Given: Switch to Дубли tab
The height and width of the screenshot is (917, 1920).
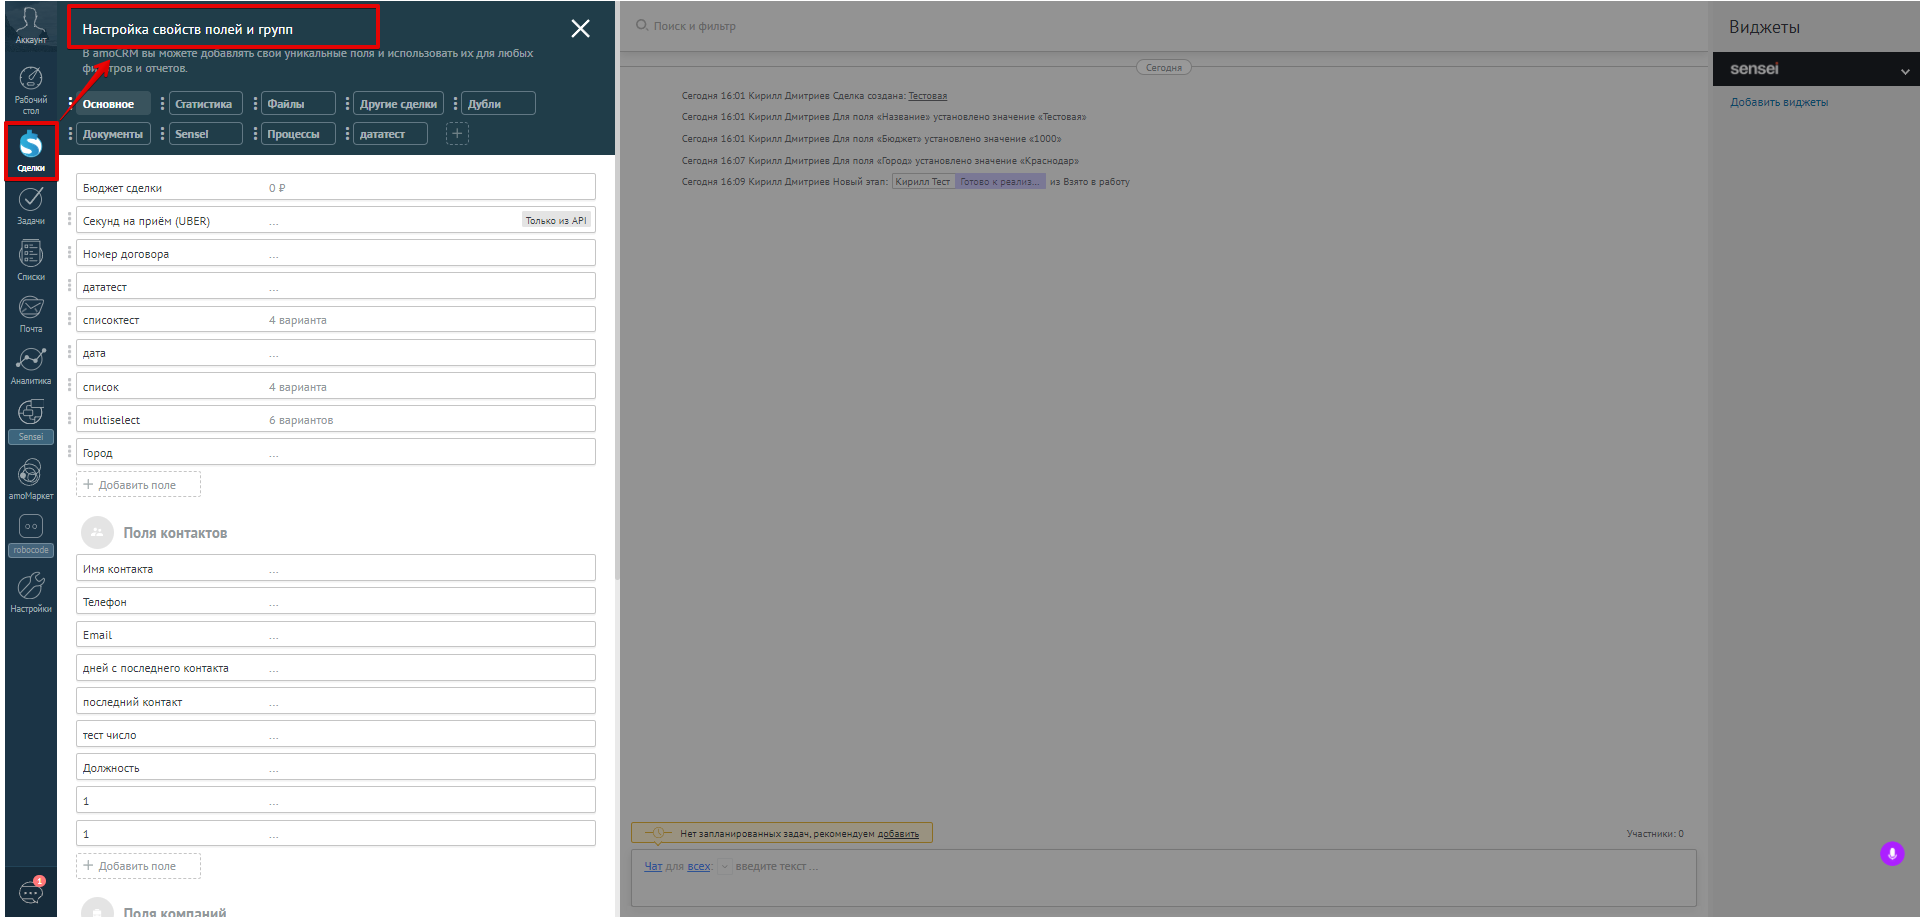Looking at the screenshot, I should pyautogui.click(x=498, y=103).
